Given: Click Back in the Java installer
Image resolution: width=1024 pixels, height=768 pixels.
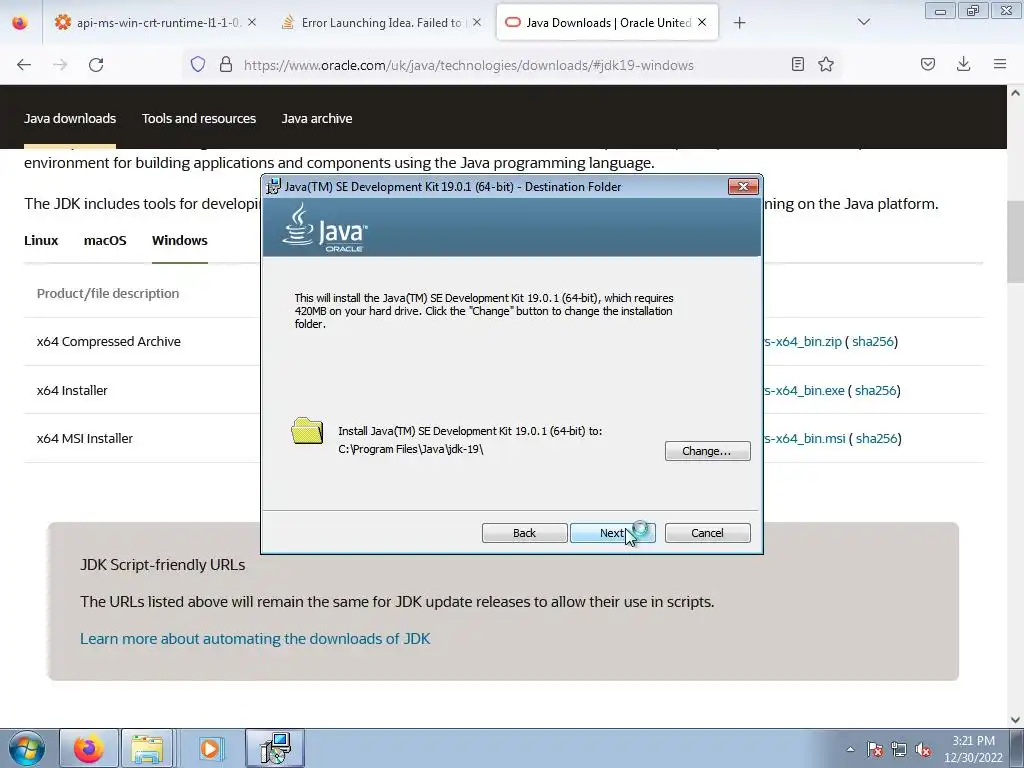Looking at the screenshot, I should point(524,533).
